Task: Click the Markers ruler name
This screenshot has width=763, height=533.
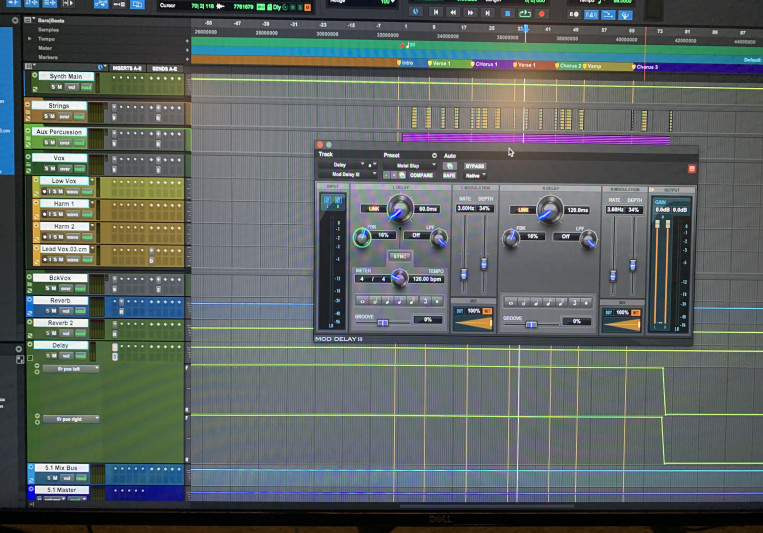Action: click(x=48, y=57)
